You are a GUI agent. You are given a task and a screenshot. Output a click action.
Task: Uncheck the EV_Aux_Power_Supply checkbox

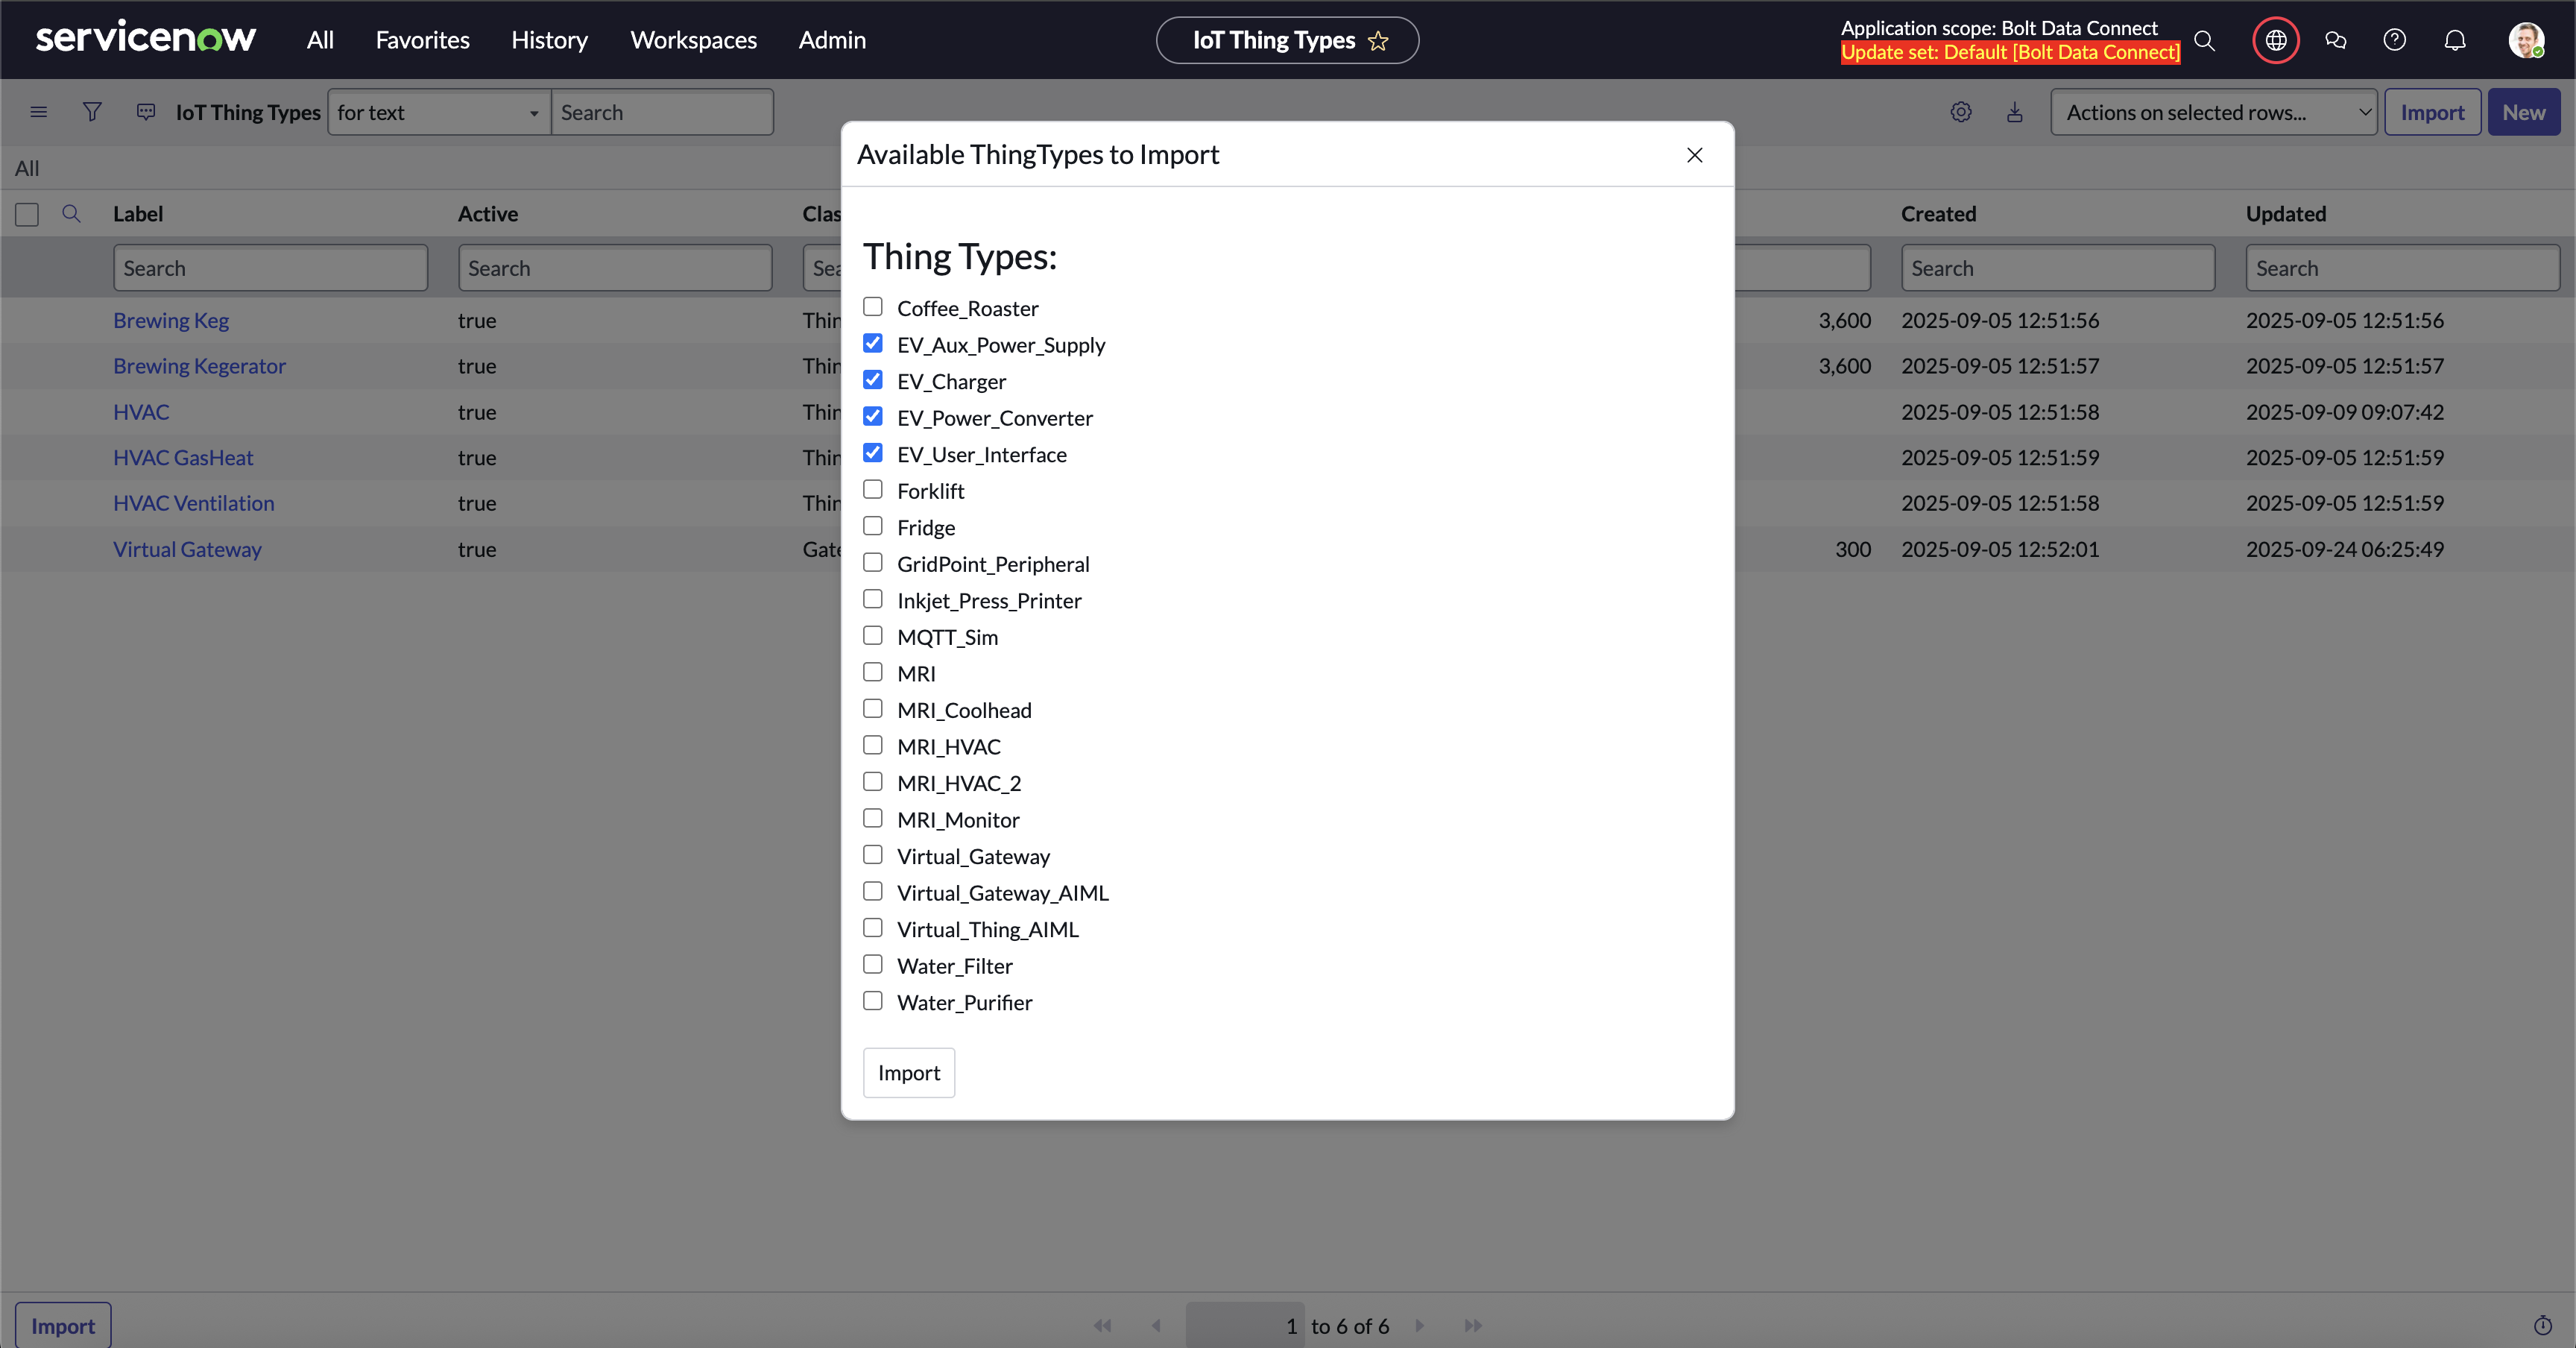point(873,343)
